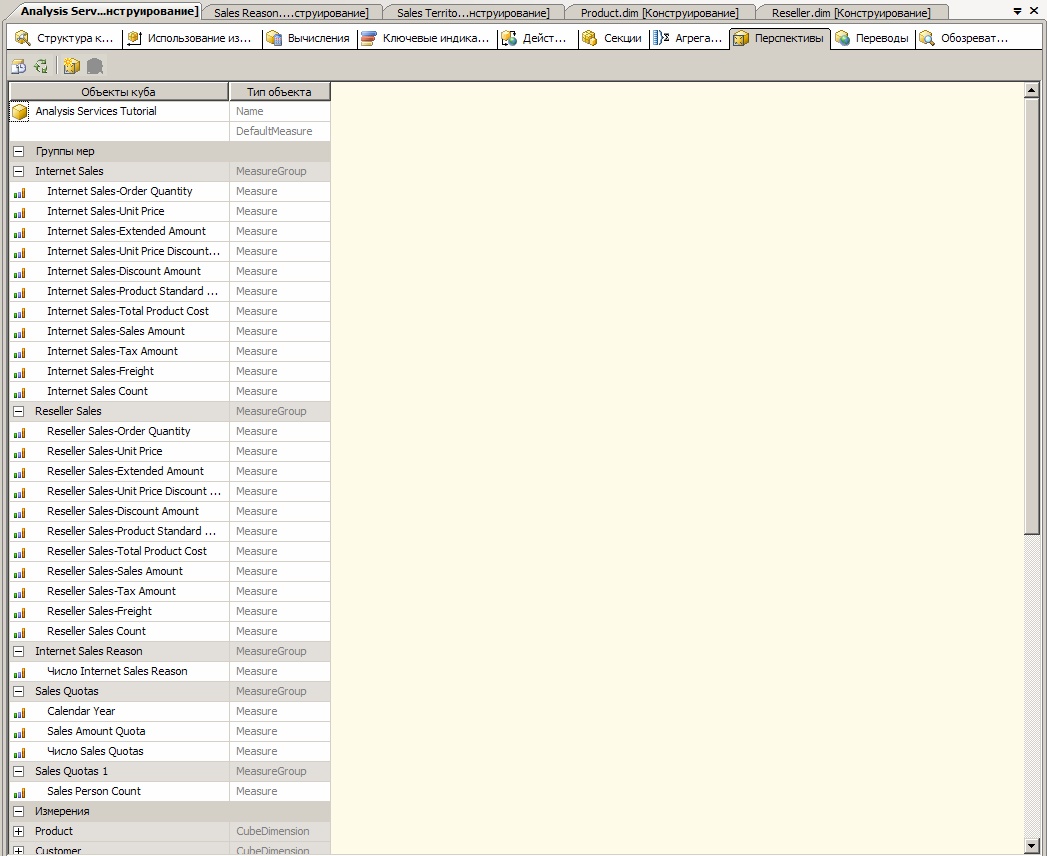Click the measure icon for Internet Sales-Sales Amount

(20, 333)
